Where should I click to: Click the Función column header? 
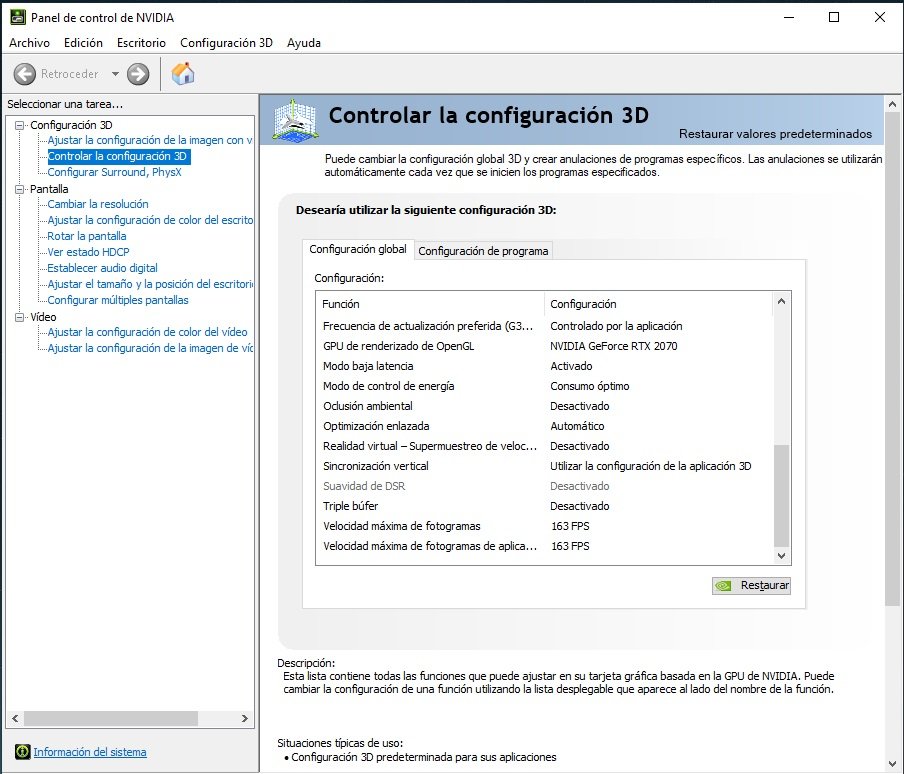coord(430,304)
